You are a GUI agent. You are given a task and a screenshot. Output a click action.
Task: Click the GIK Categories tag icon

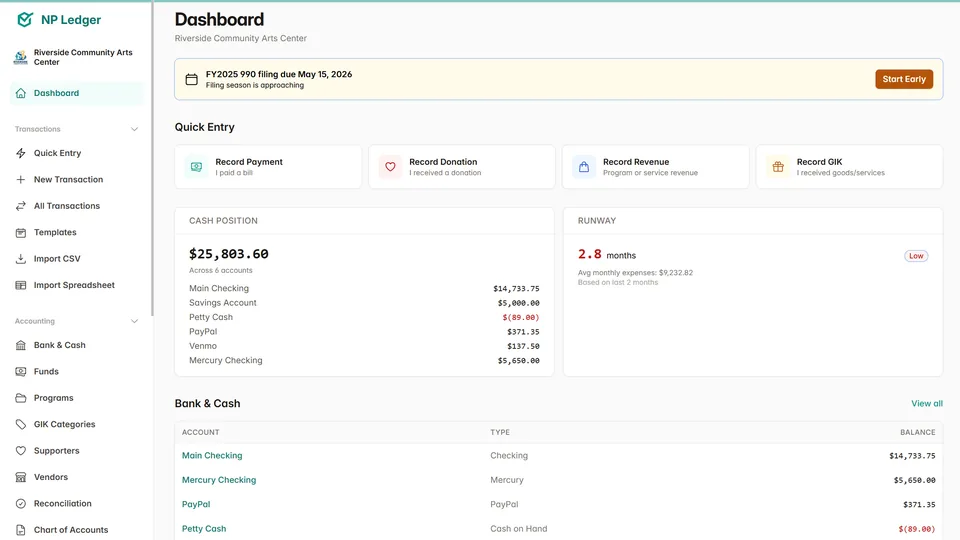point(21,424)
